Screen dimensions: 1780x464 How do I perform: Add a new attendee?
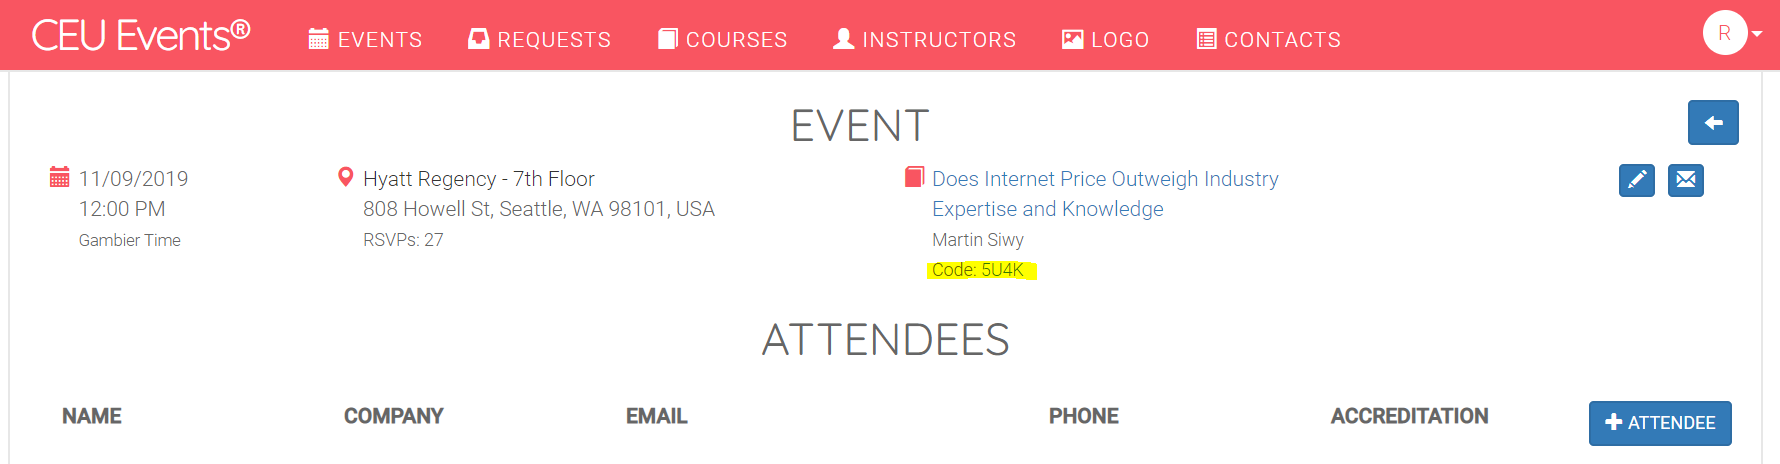click(x=1660, y=423)
